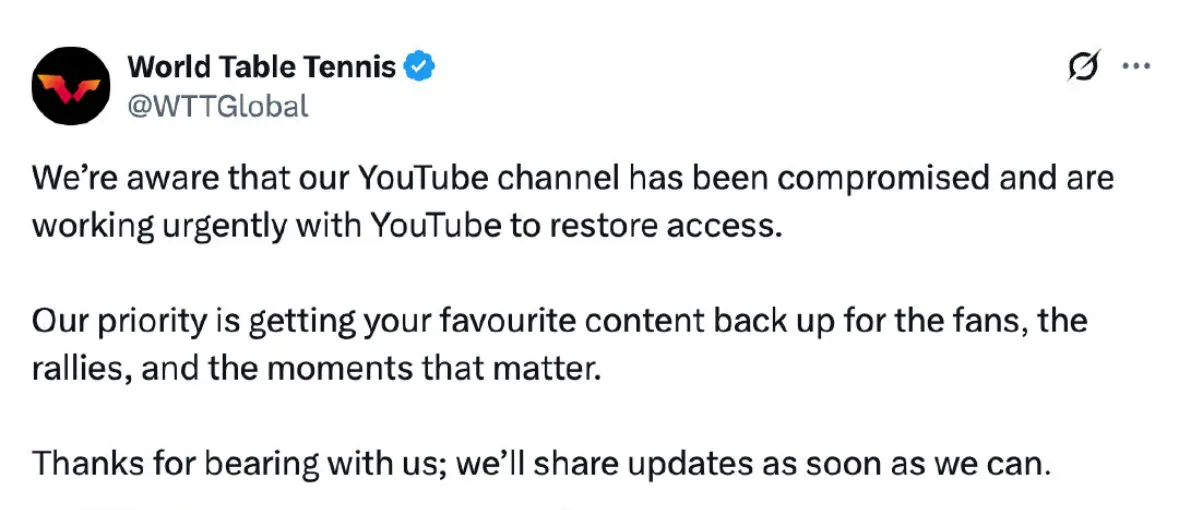
Task: Visit the @WTTGlobal handle link
Action: pyautogui.click(x=218, y=106)
